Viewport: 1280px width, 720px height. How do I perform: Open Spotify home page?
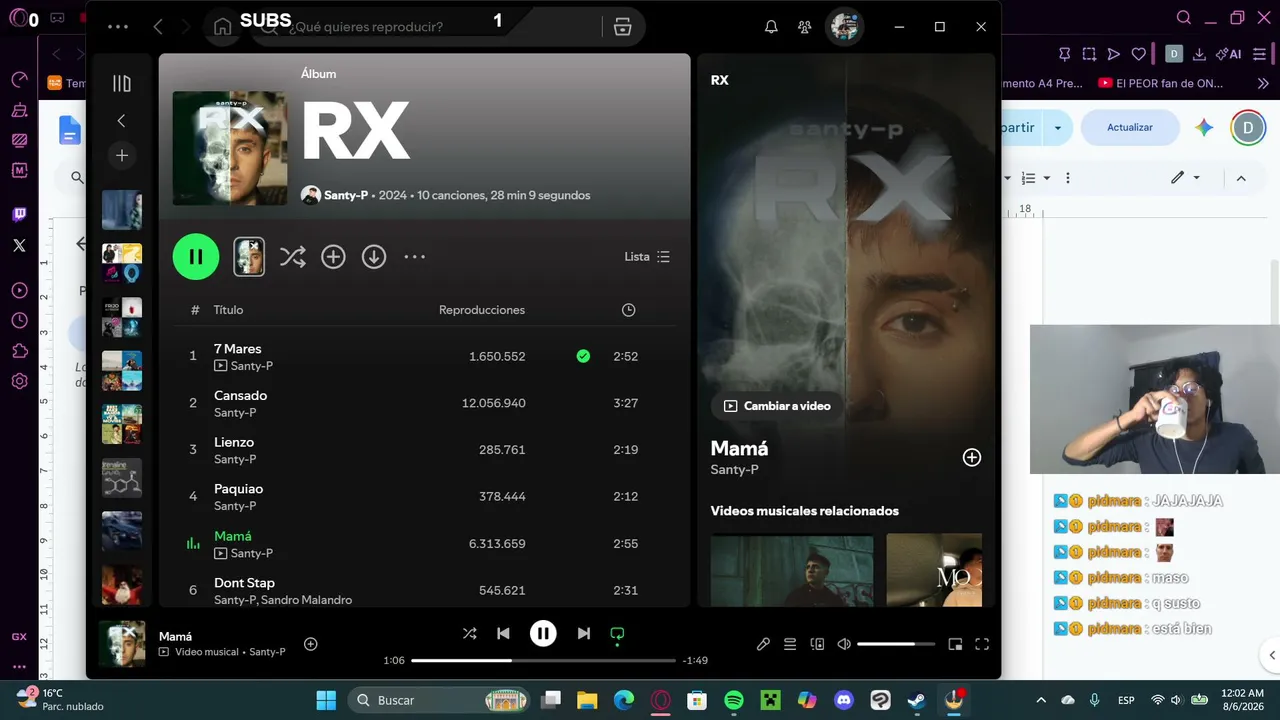pos(223,27)
